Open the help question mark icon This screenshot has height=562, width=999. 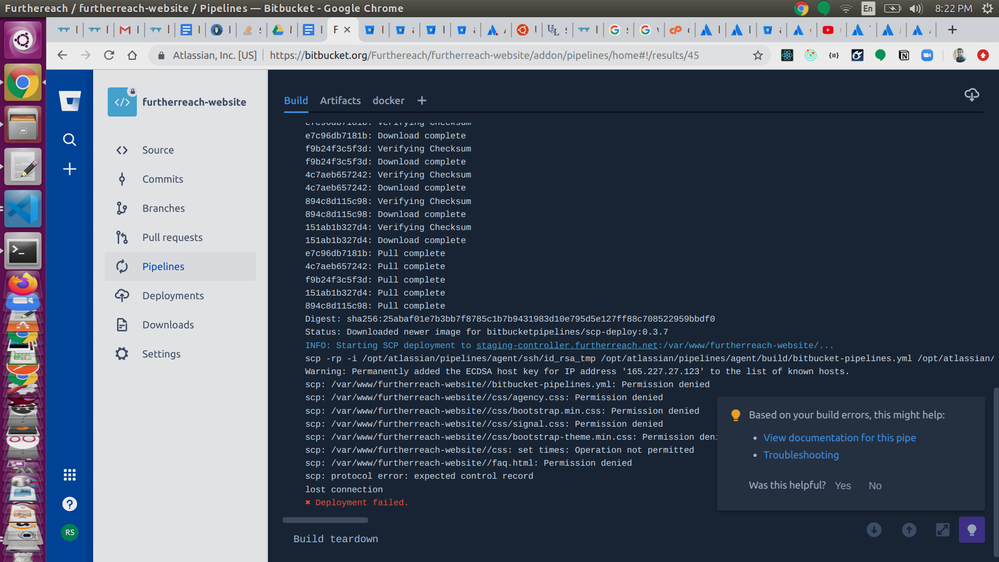pos(69,504)
